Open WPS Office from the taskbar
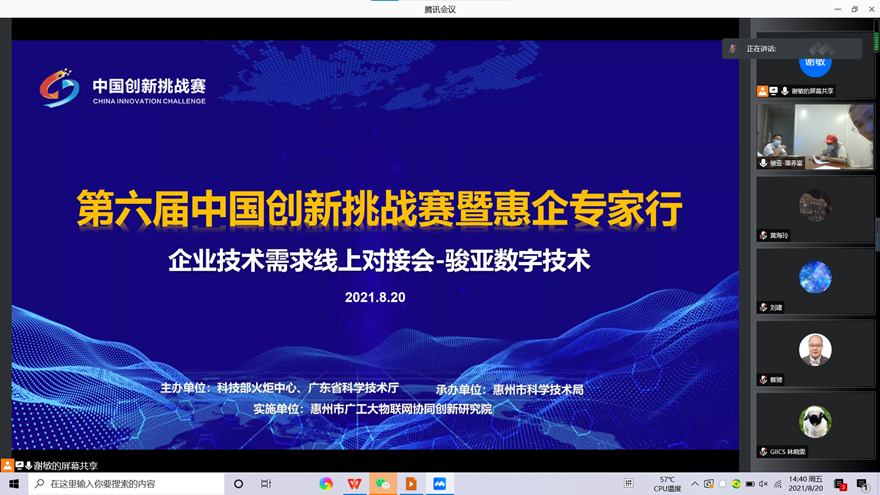Screen dimensions: 880x495 (x=354, y=484)
